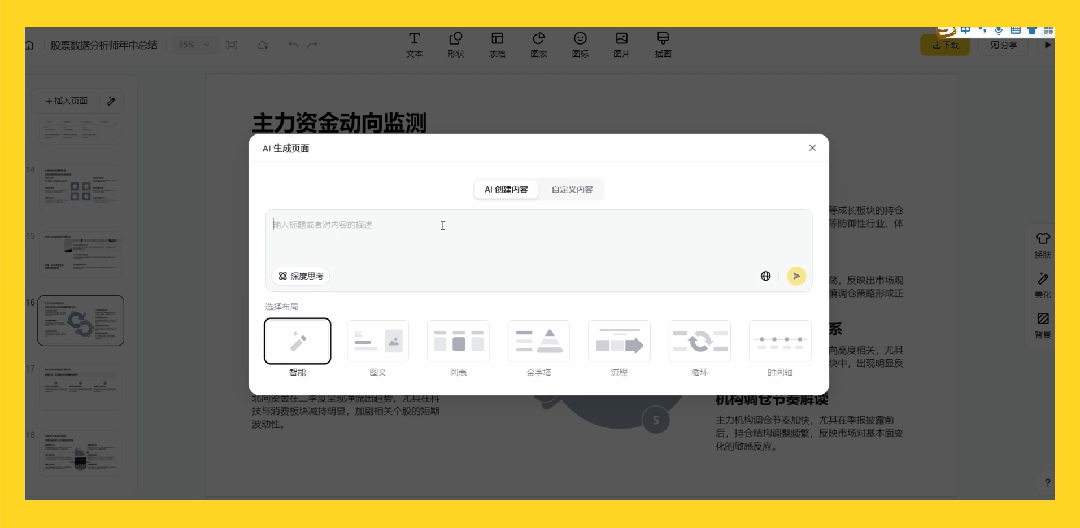Click the yellow send arrow button
This screenshot has width=1080, height=528.
point(796,276)
